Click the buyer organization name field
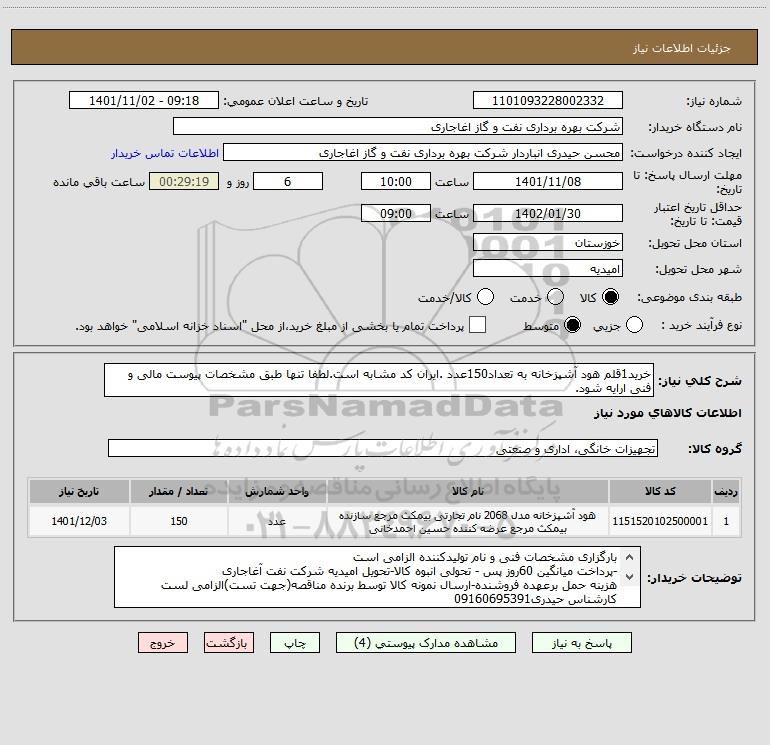The image size is (770, 745). 398,126
